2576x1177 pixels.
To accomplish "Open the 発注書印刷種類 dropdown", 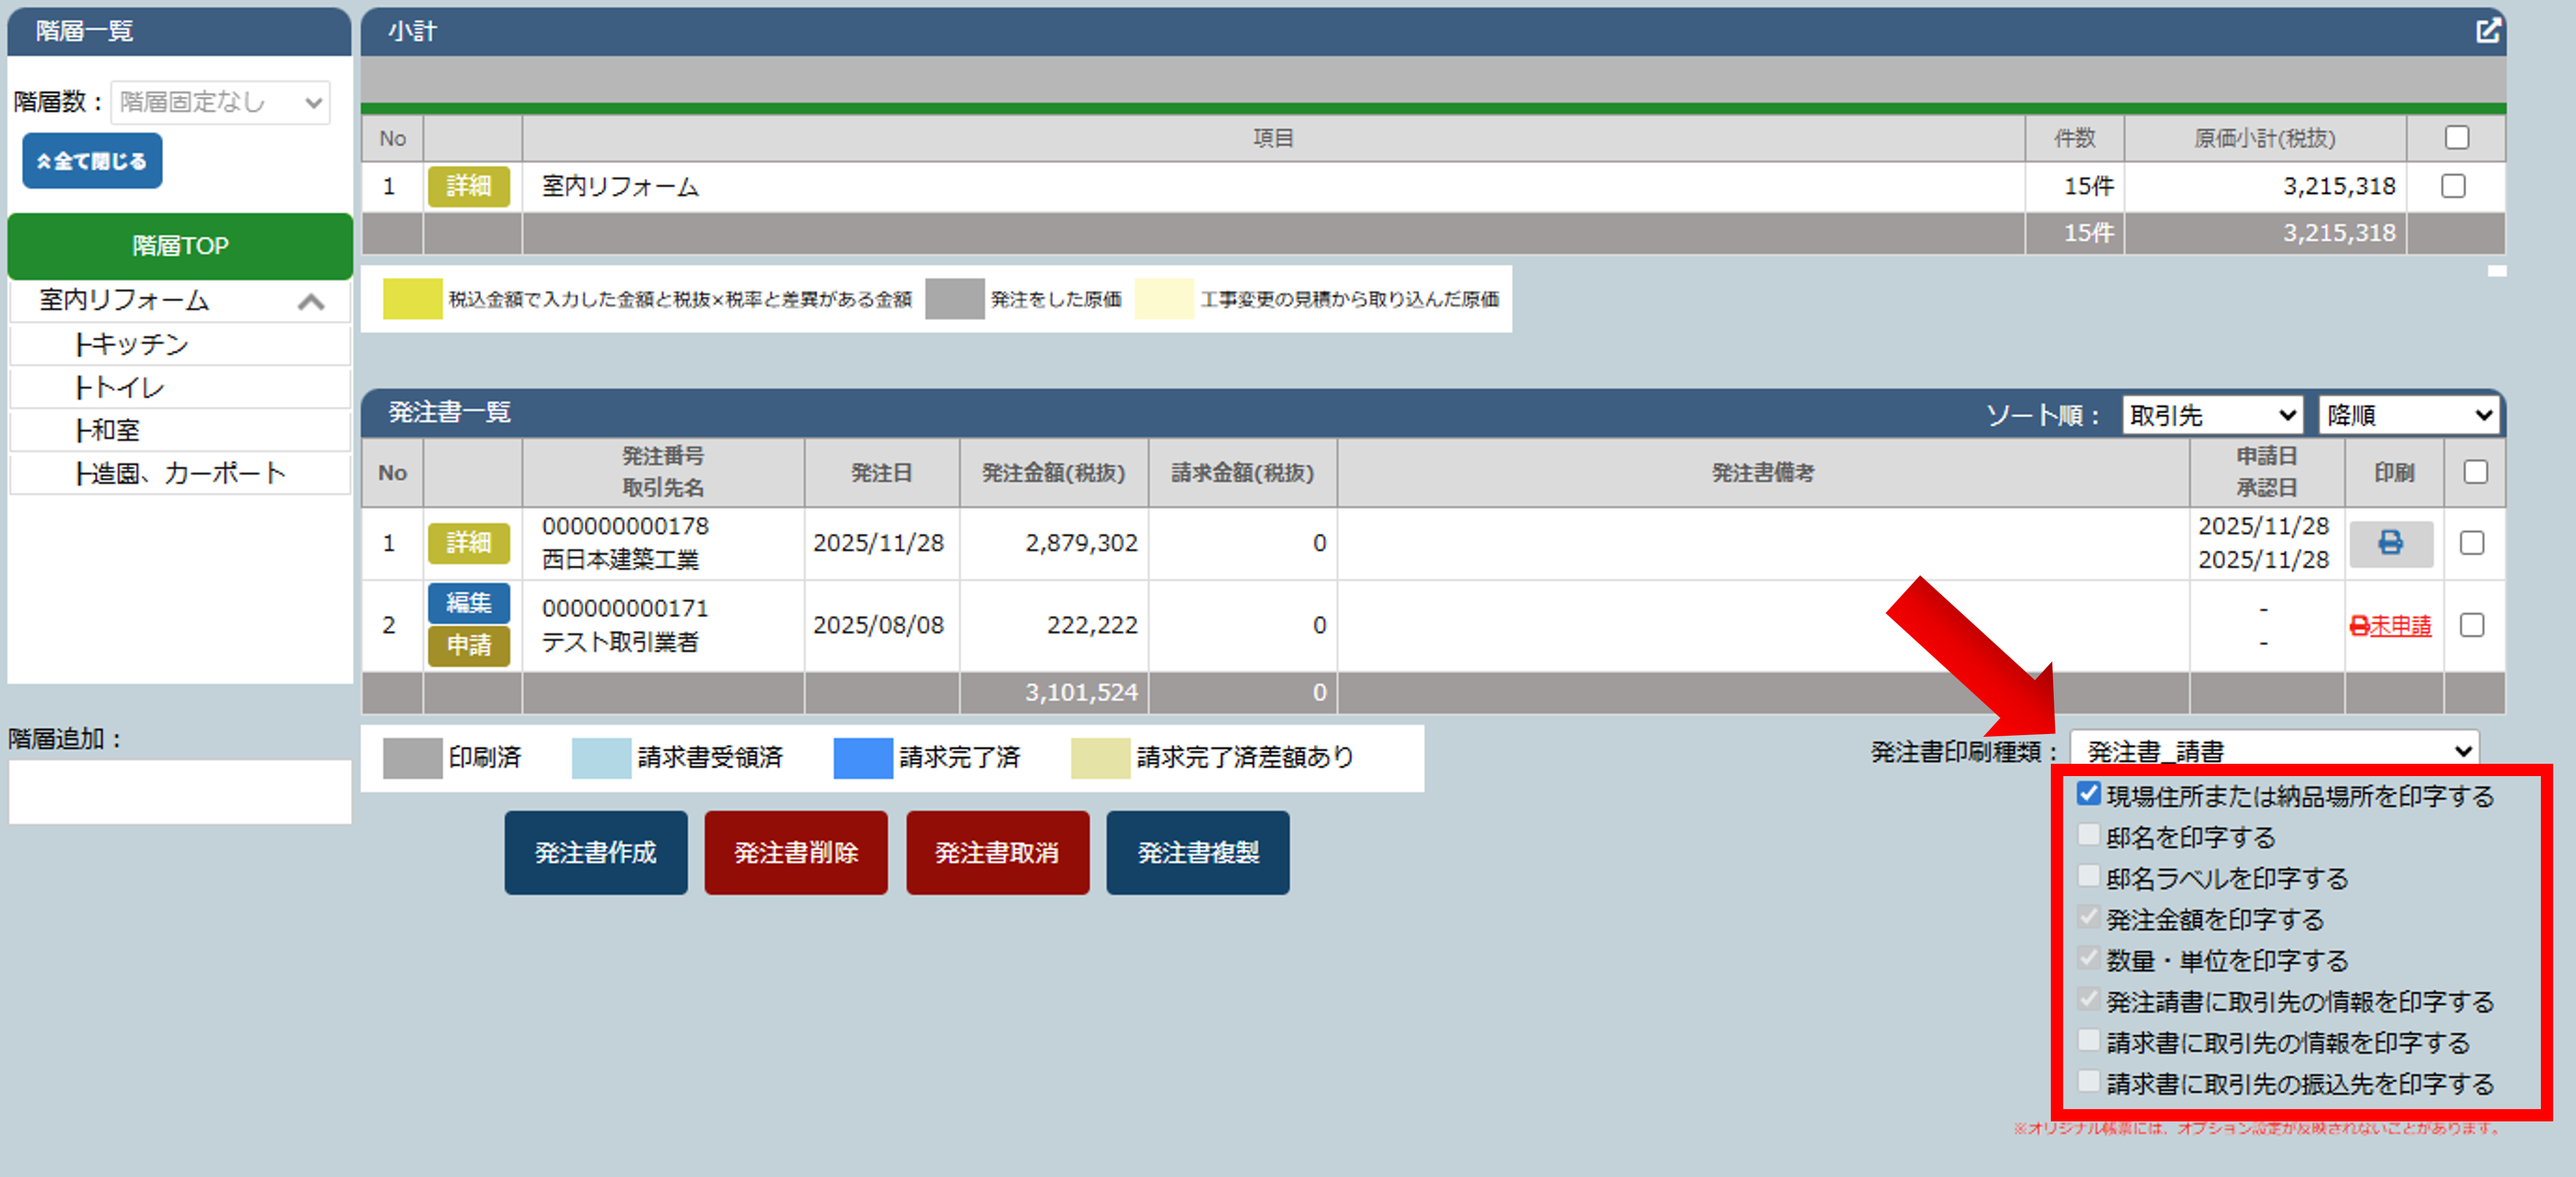I will 2274,750.
